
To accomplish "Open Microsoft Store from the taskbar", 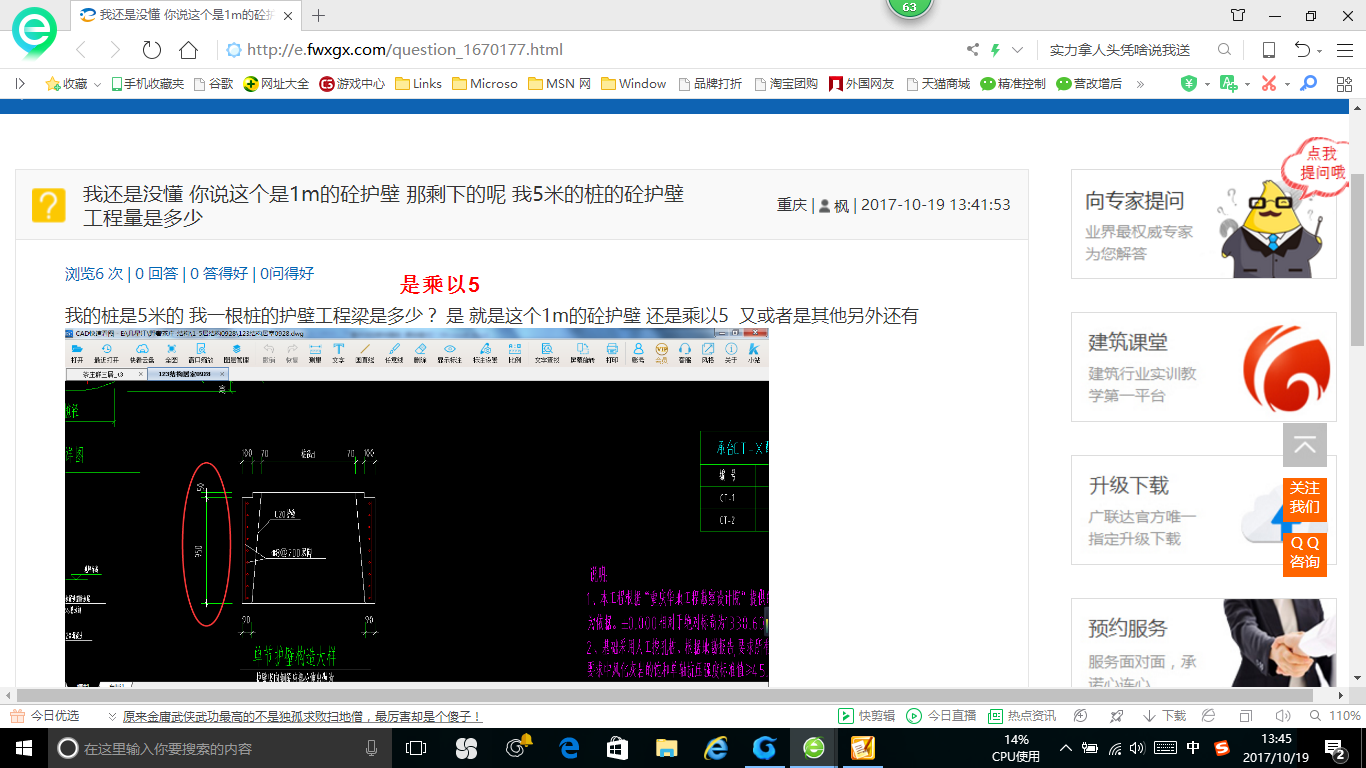I will pos(617,748).
